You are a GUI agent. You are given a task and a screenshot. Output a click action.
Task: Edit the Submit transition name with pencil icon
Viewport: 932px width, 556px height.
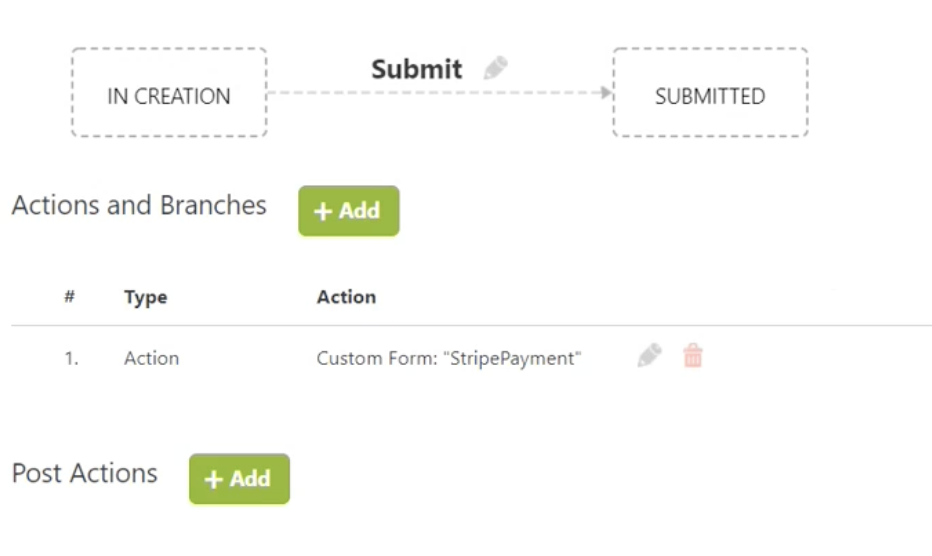(495, 68)
